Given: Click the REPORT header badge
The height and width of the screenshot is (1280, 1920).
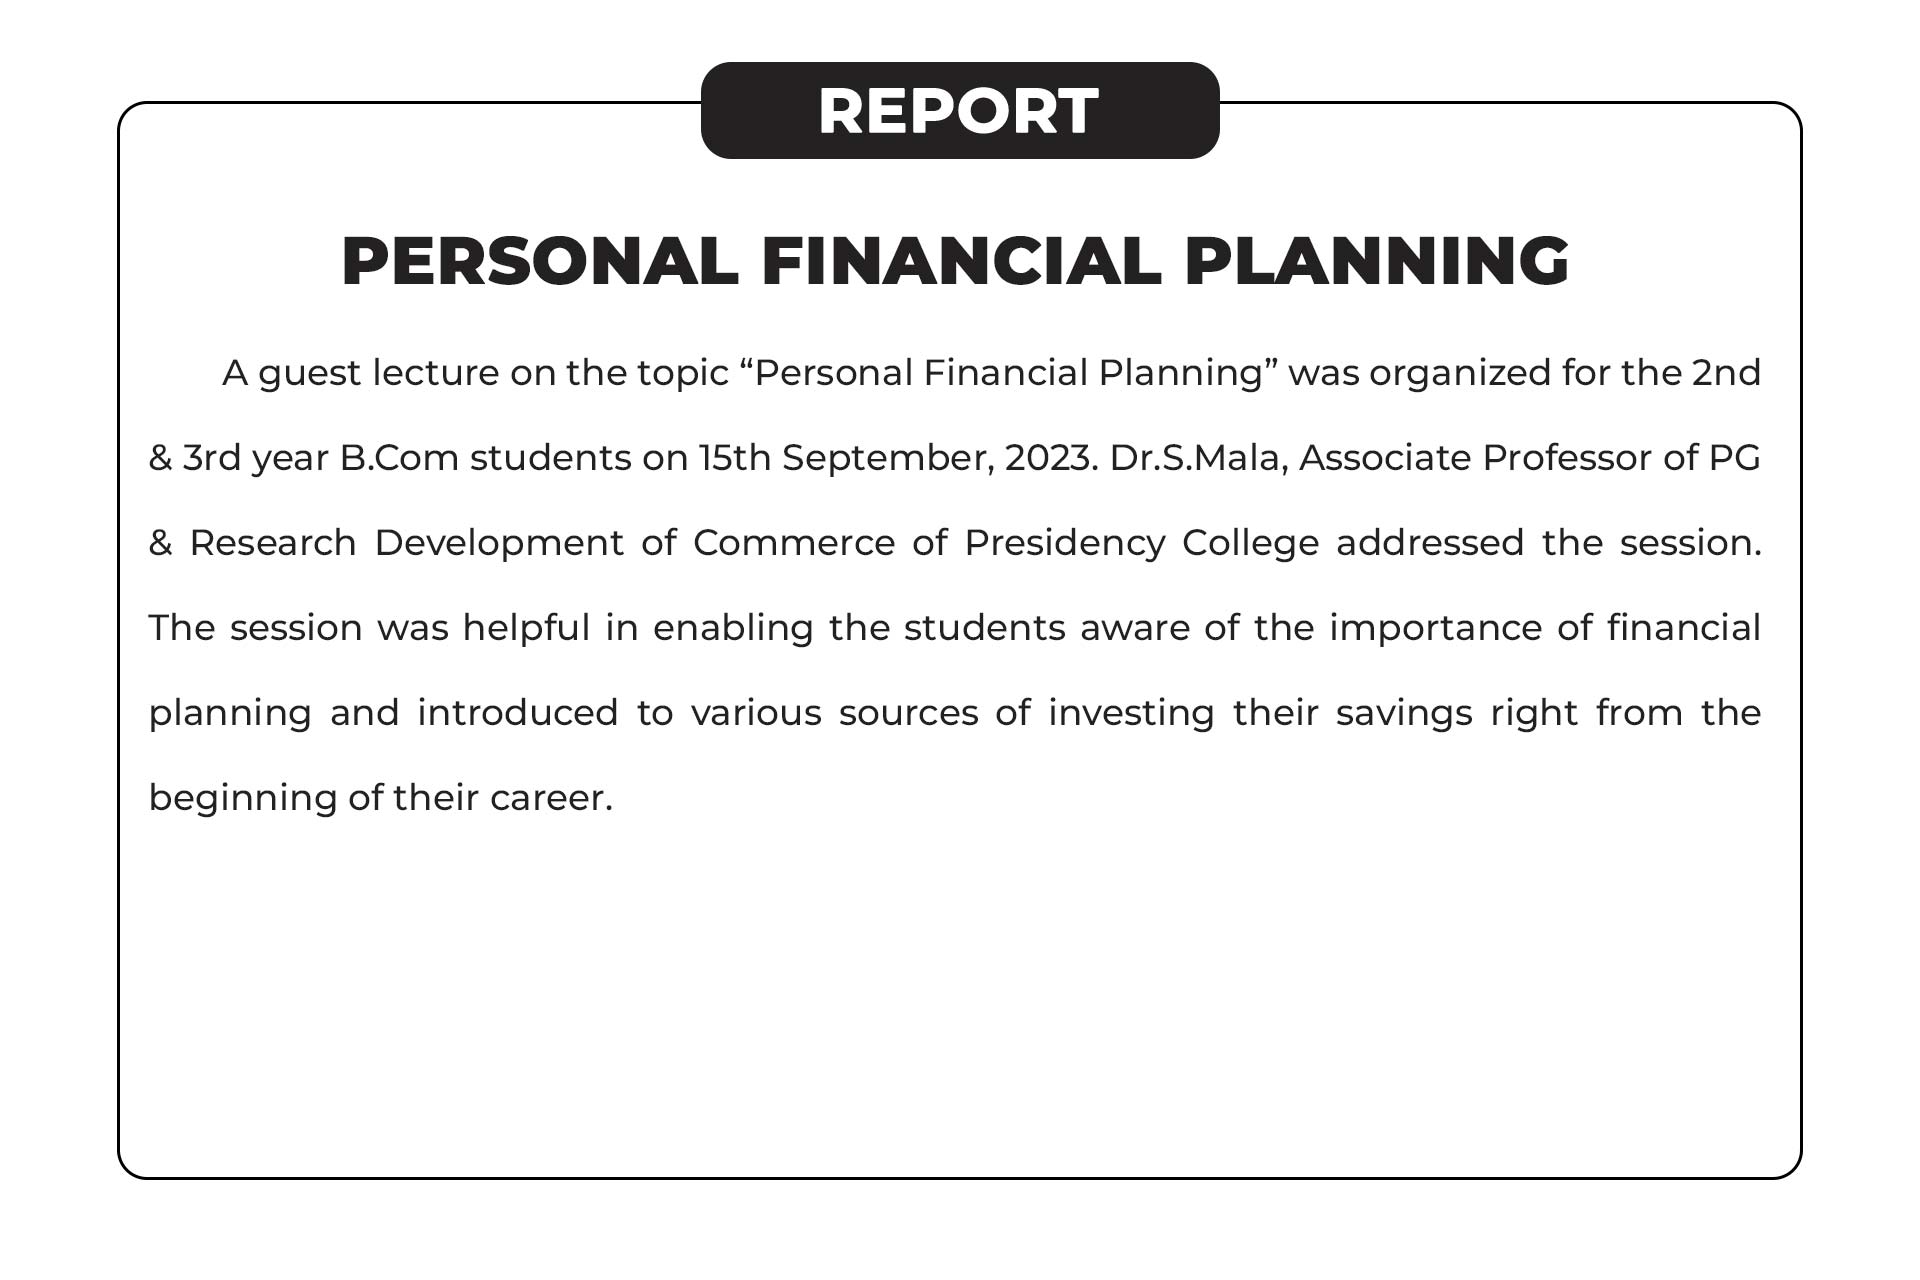Looking at the screenshot, I should pyautogui.click(x=959, y=111).
